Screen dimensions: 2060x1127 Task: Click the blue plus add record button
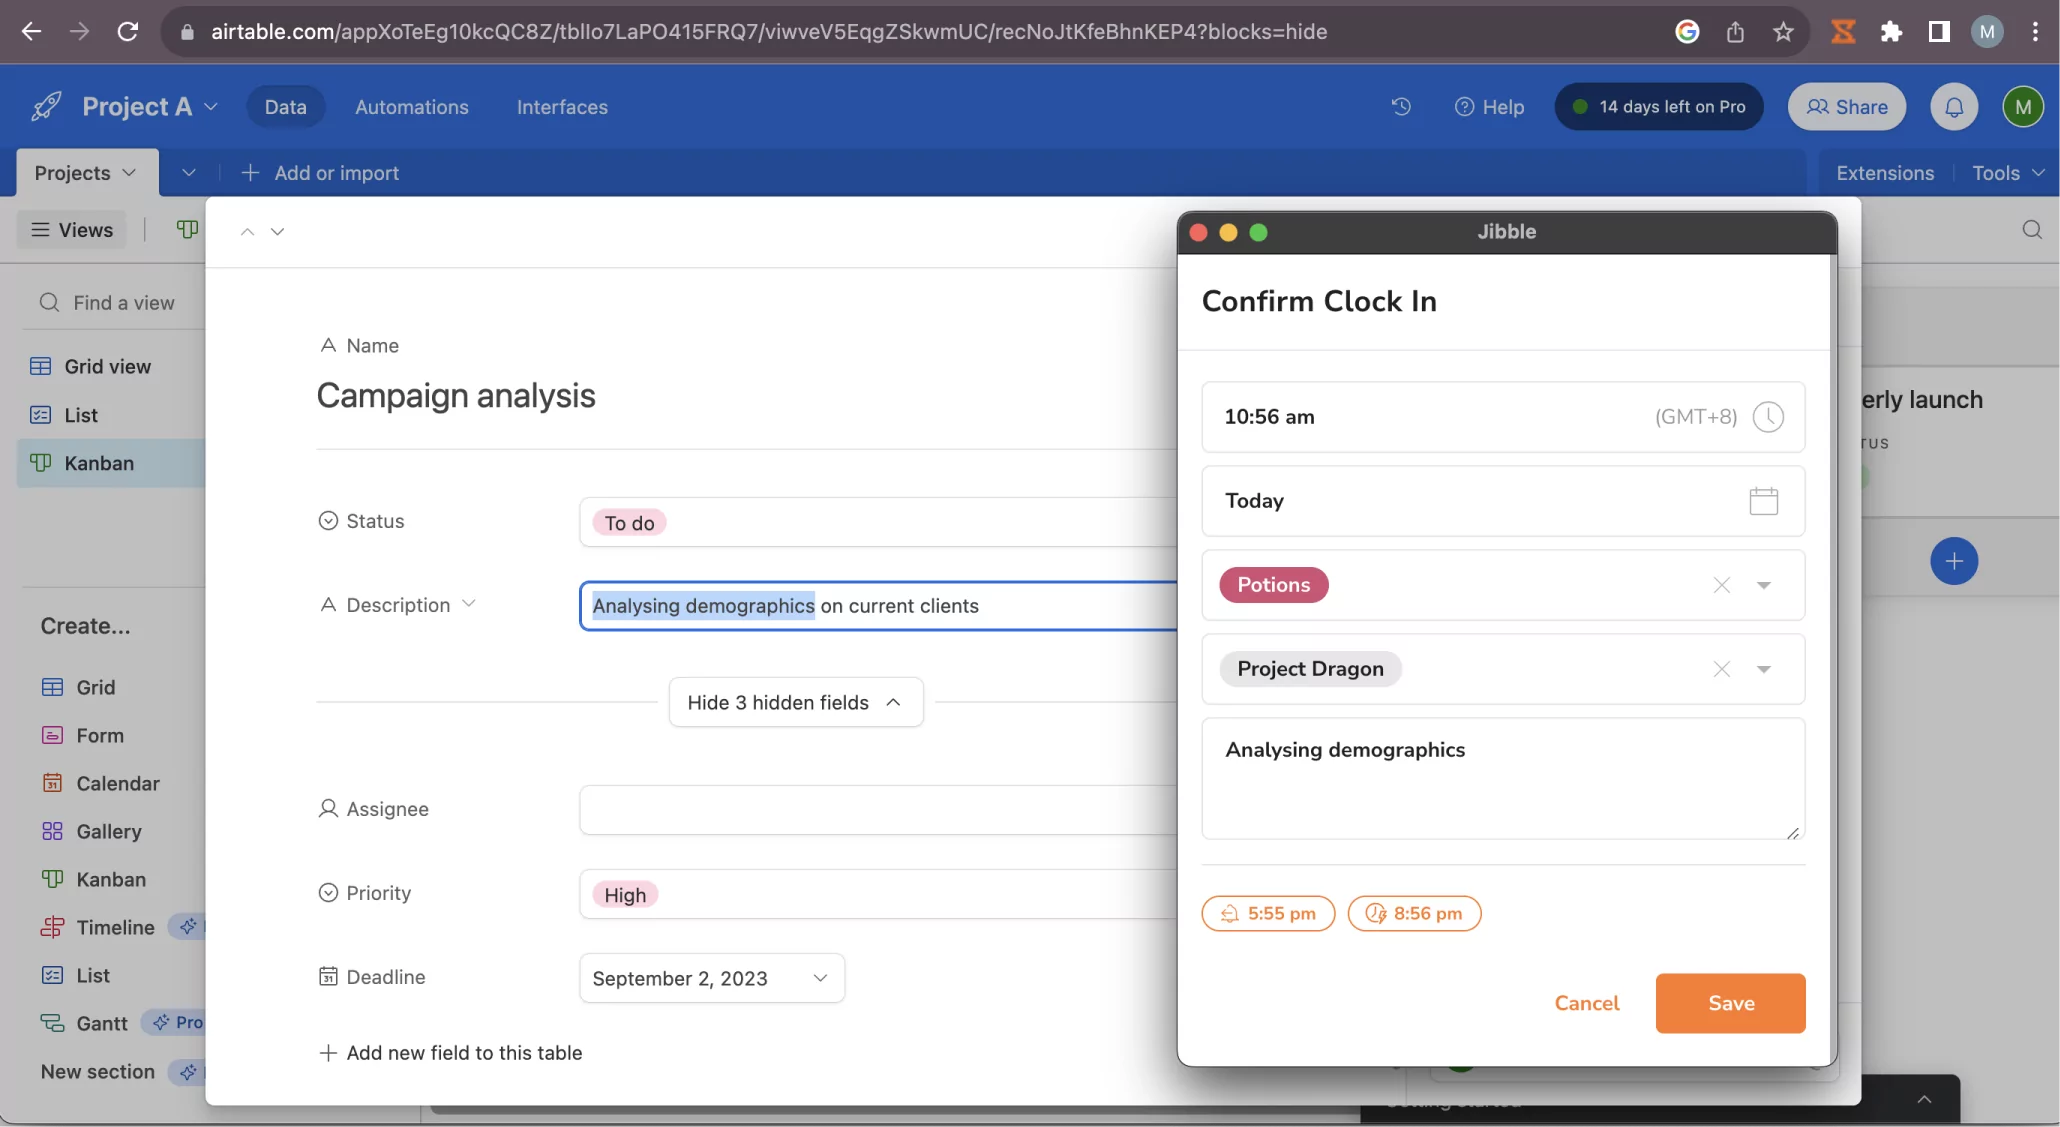tap(1953, 561)
